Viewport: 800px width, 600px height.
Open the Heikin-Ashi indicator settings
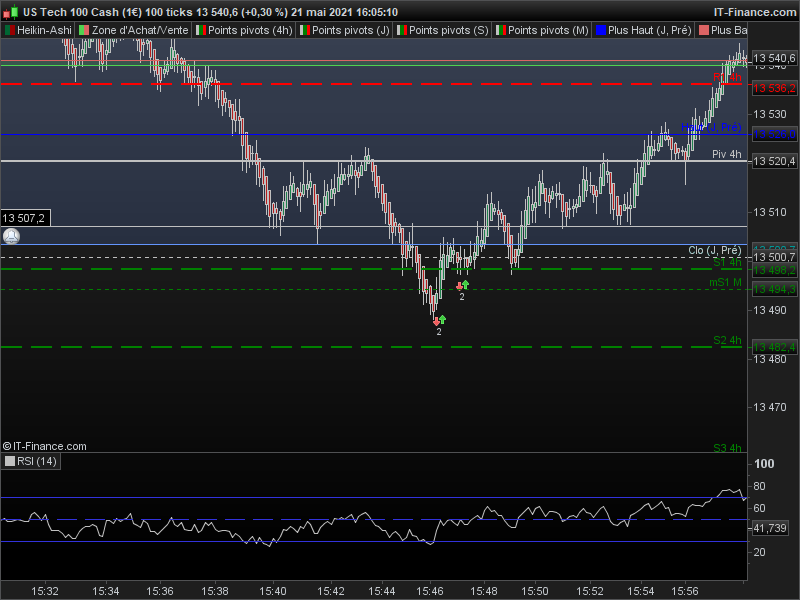[38, 30]
